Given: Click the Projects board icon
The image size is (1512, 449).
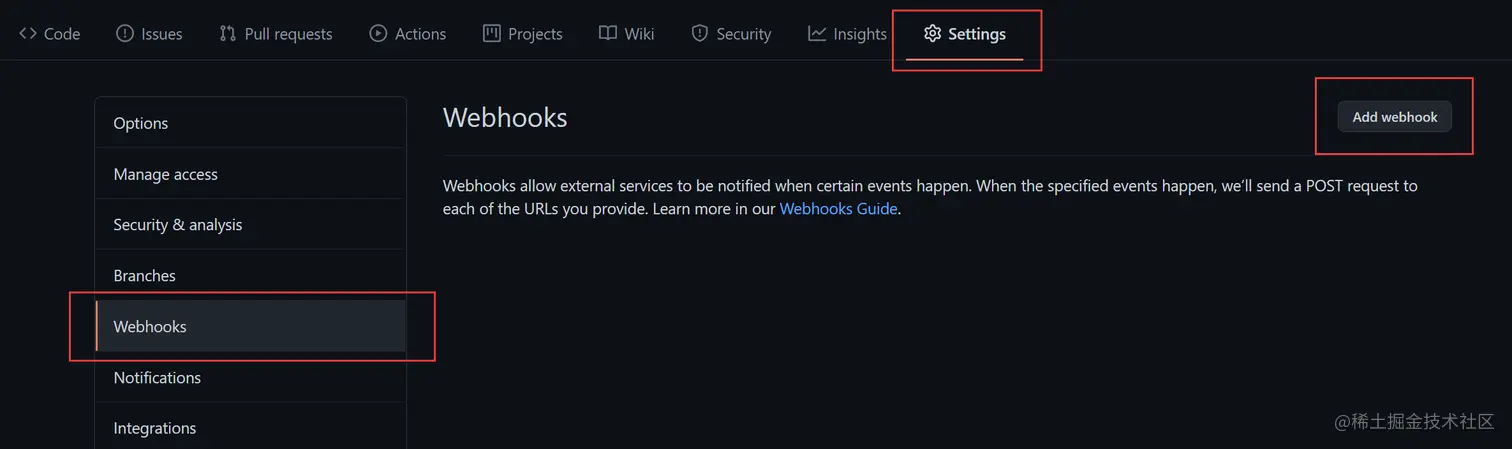Looking at the screenshot, I should [x=491, y=34].
